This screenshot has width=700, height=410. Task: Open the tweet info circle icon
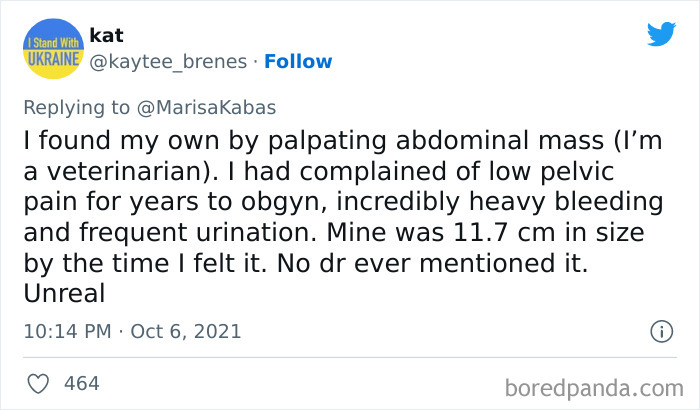(x=660, y=330)
